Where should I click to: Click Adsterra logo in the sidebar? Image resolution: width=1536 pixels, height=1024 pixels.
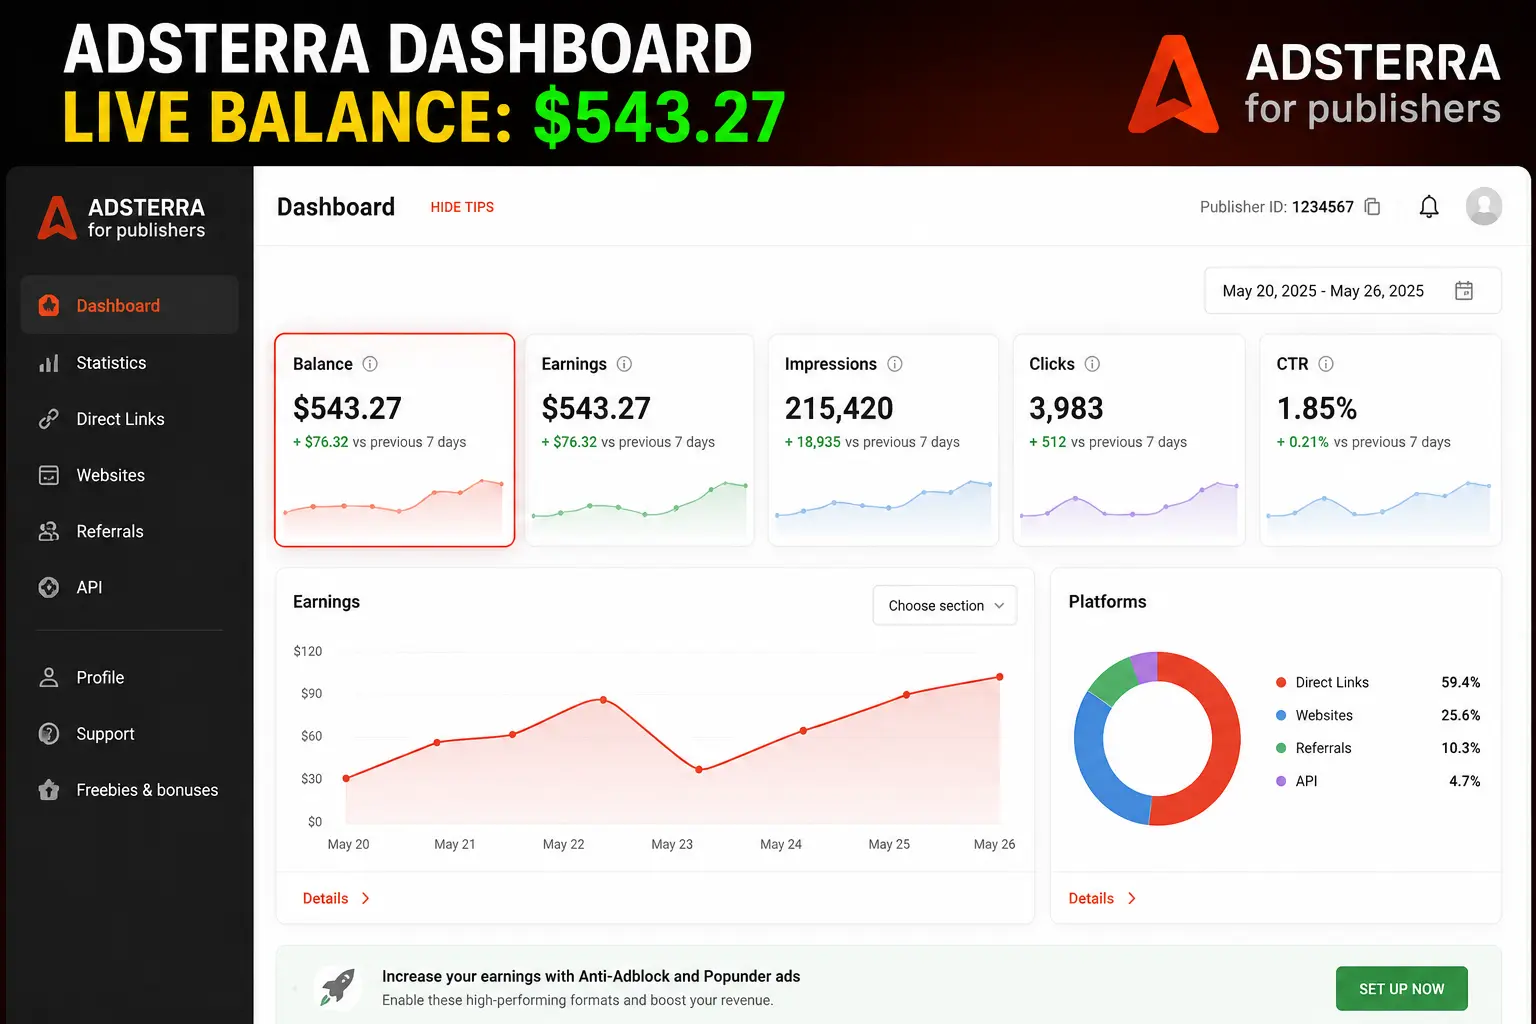coord(121,218)
